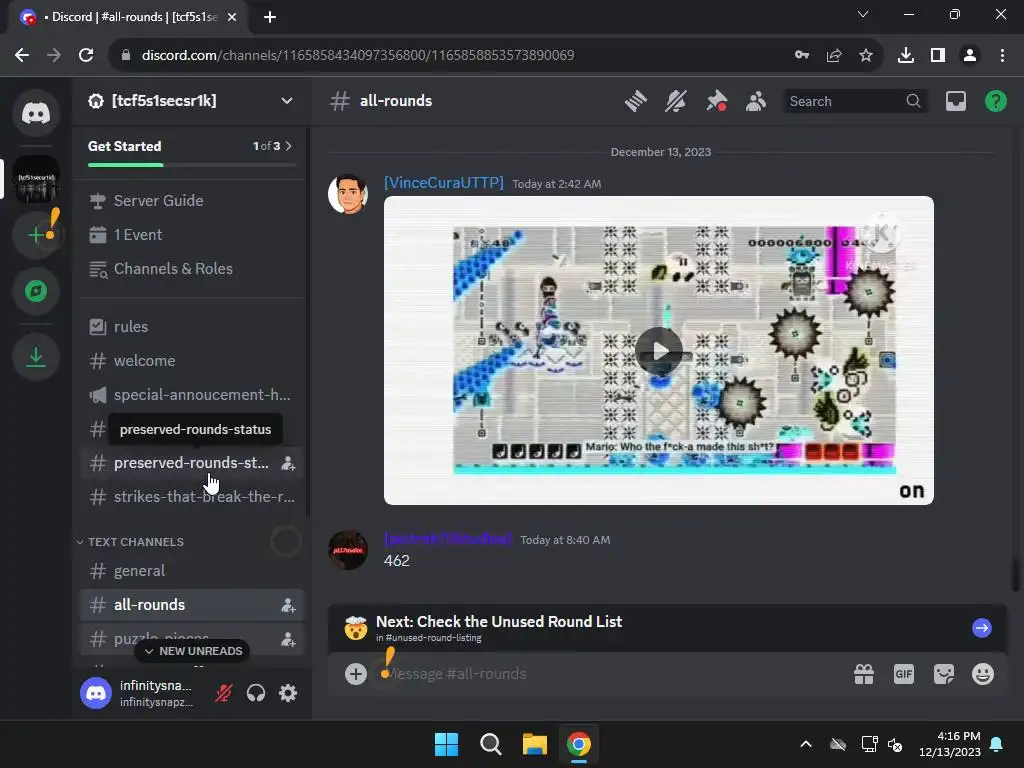Screen dimensions: 1024x768
Task: Select the general channel
Action: [x=191, y=571]
